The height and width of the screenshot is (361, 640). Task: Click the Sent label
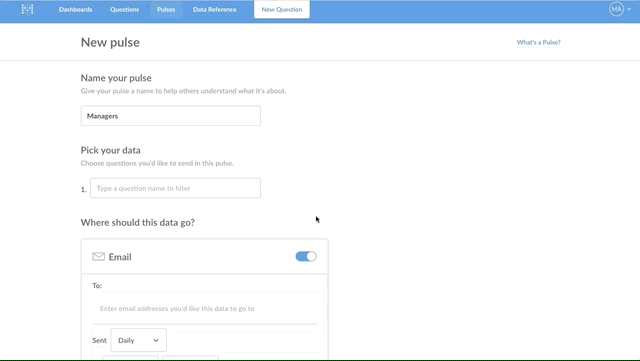pos(99,340)
